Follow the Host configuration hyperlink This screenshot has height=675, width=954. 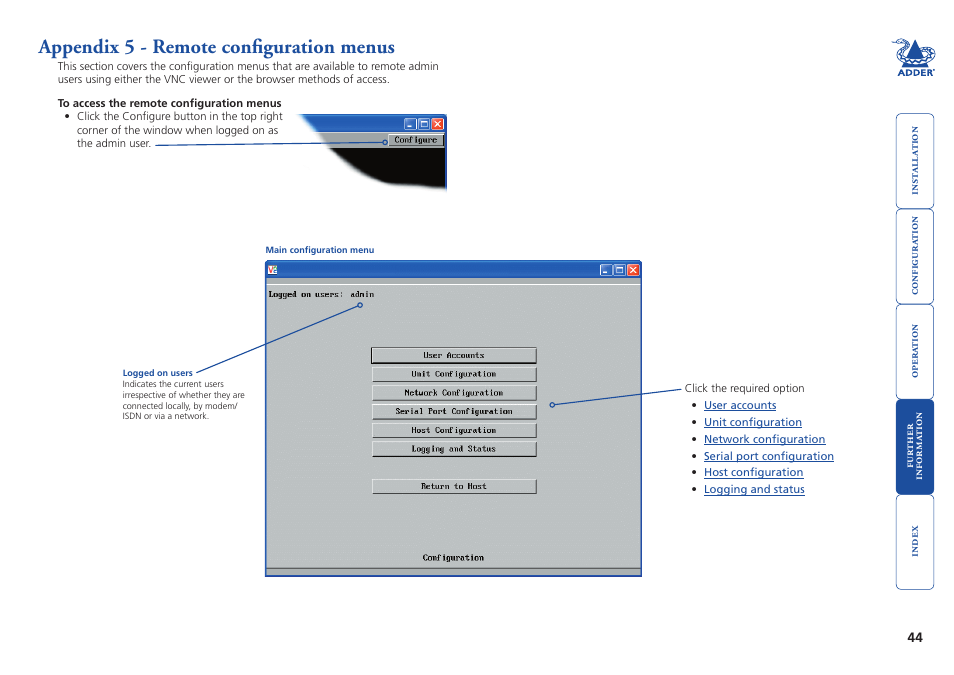753,472
